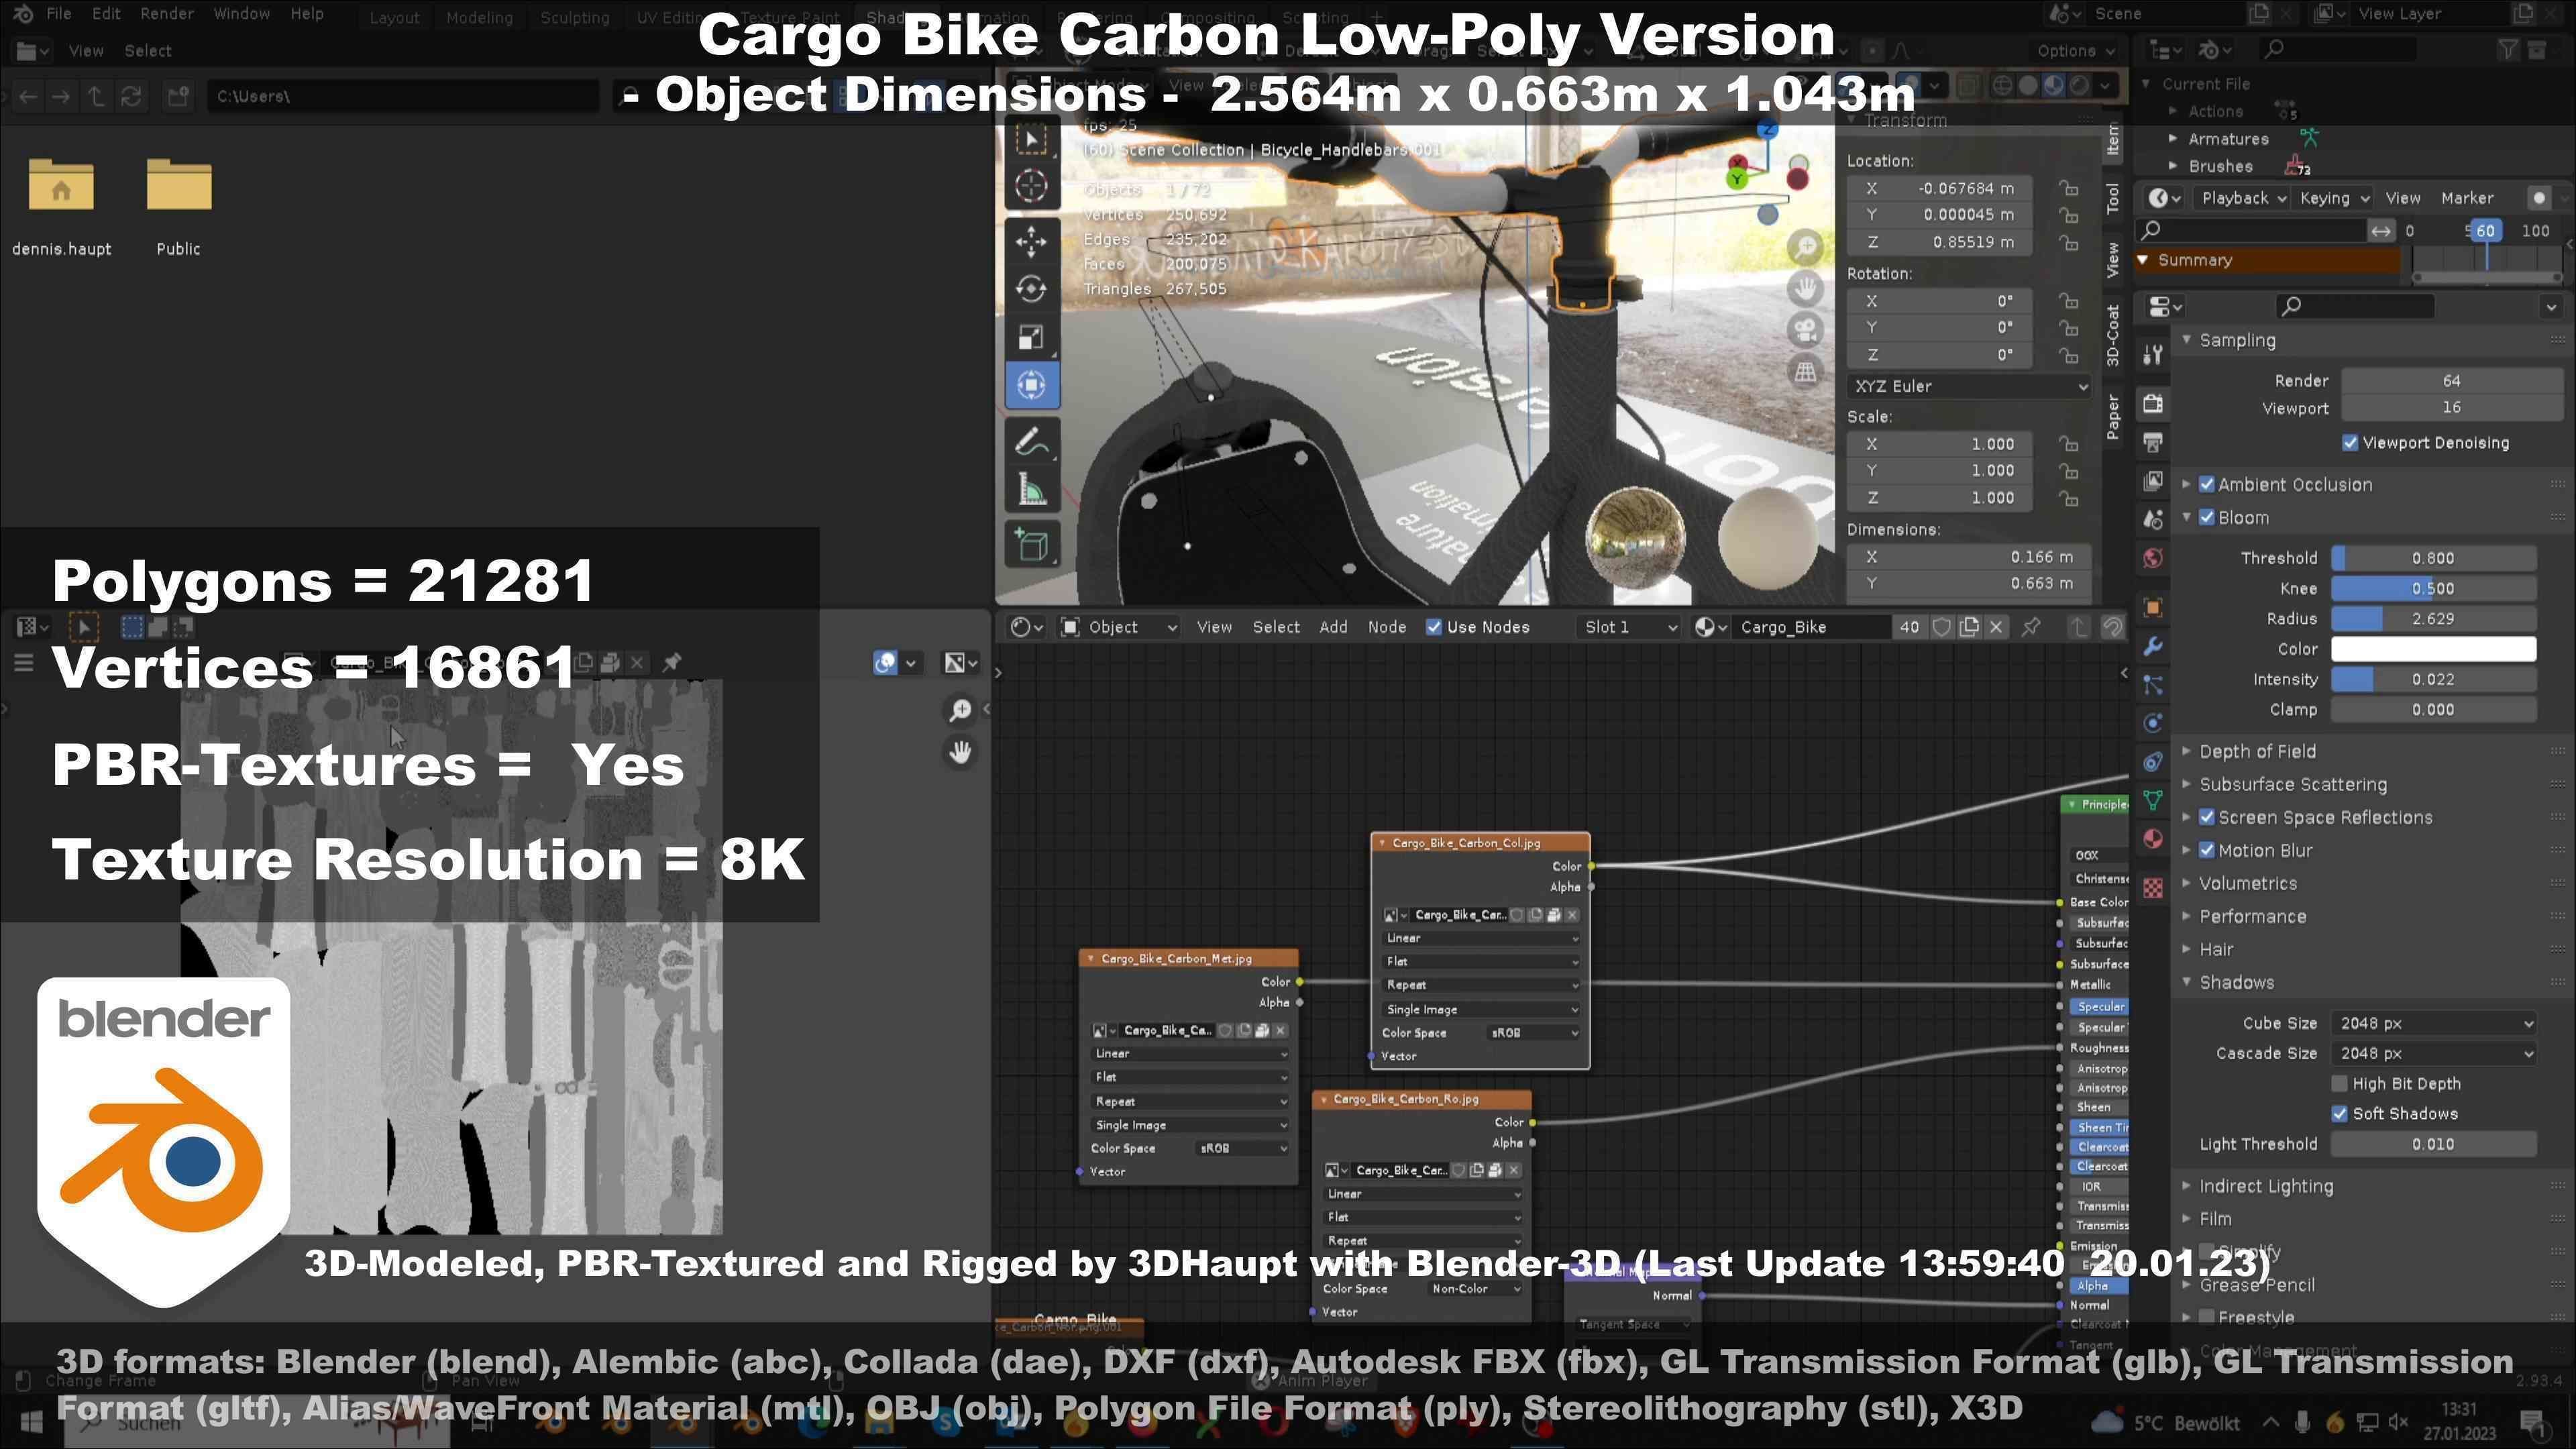Viewport: 2576px width, 1449px height.
Task: Click viewport zoom magnifier gizmo
Action: pos(1805,247)
